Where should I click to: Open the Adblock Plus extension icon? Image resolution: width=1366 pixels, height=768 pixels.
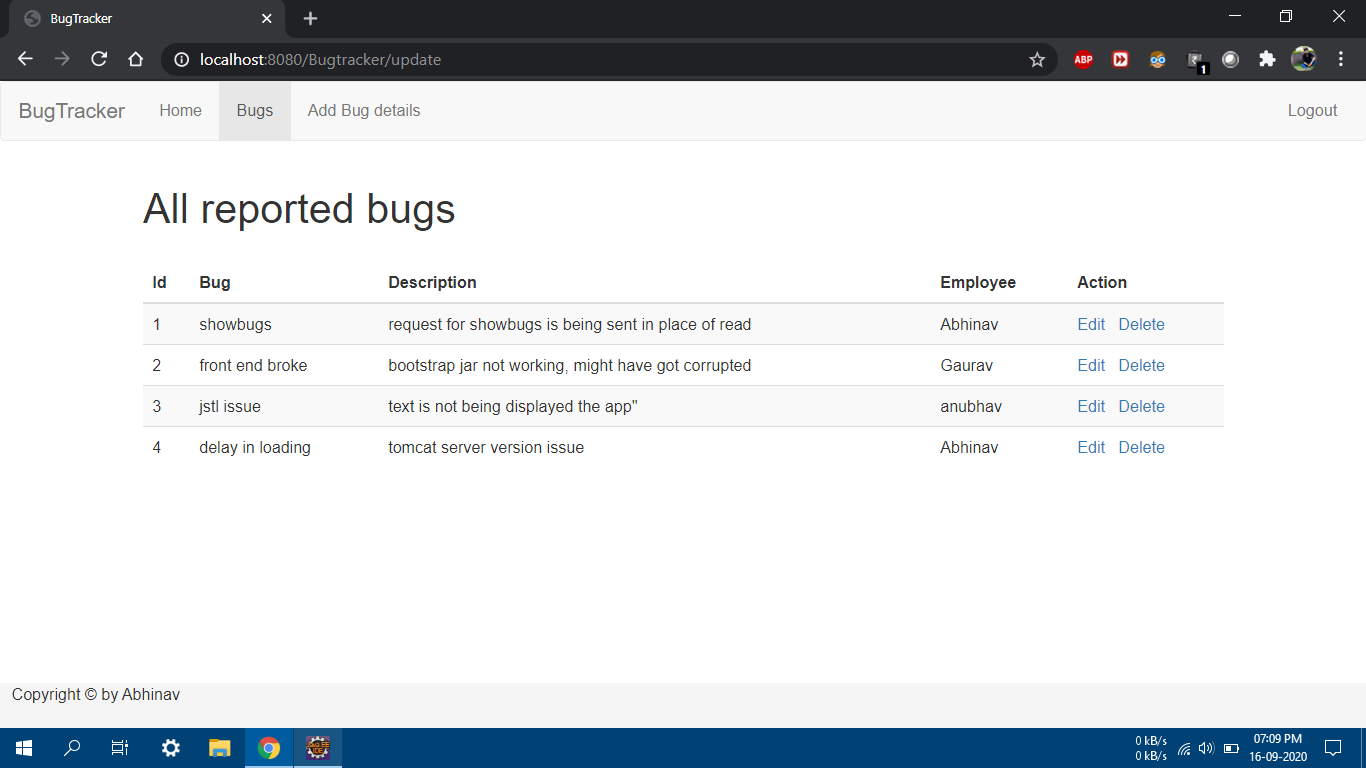[x=1083, y=59]
